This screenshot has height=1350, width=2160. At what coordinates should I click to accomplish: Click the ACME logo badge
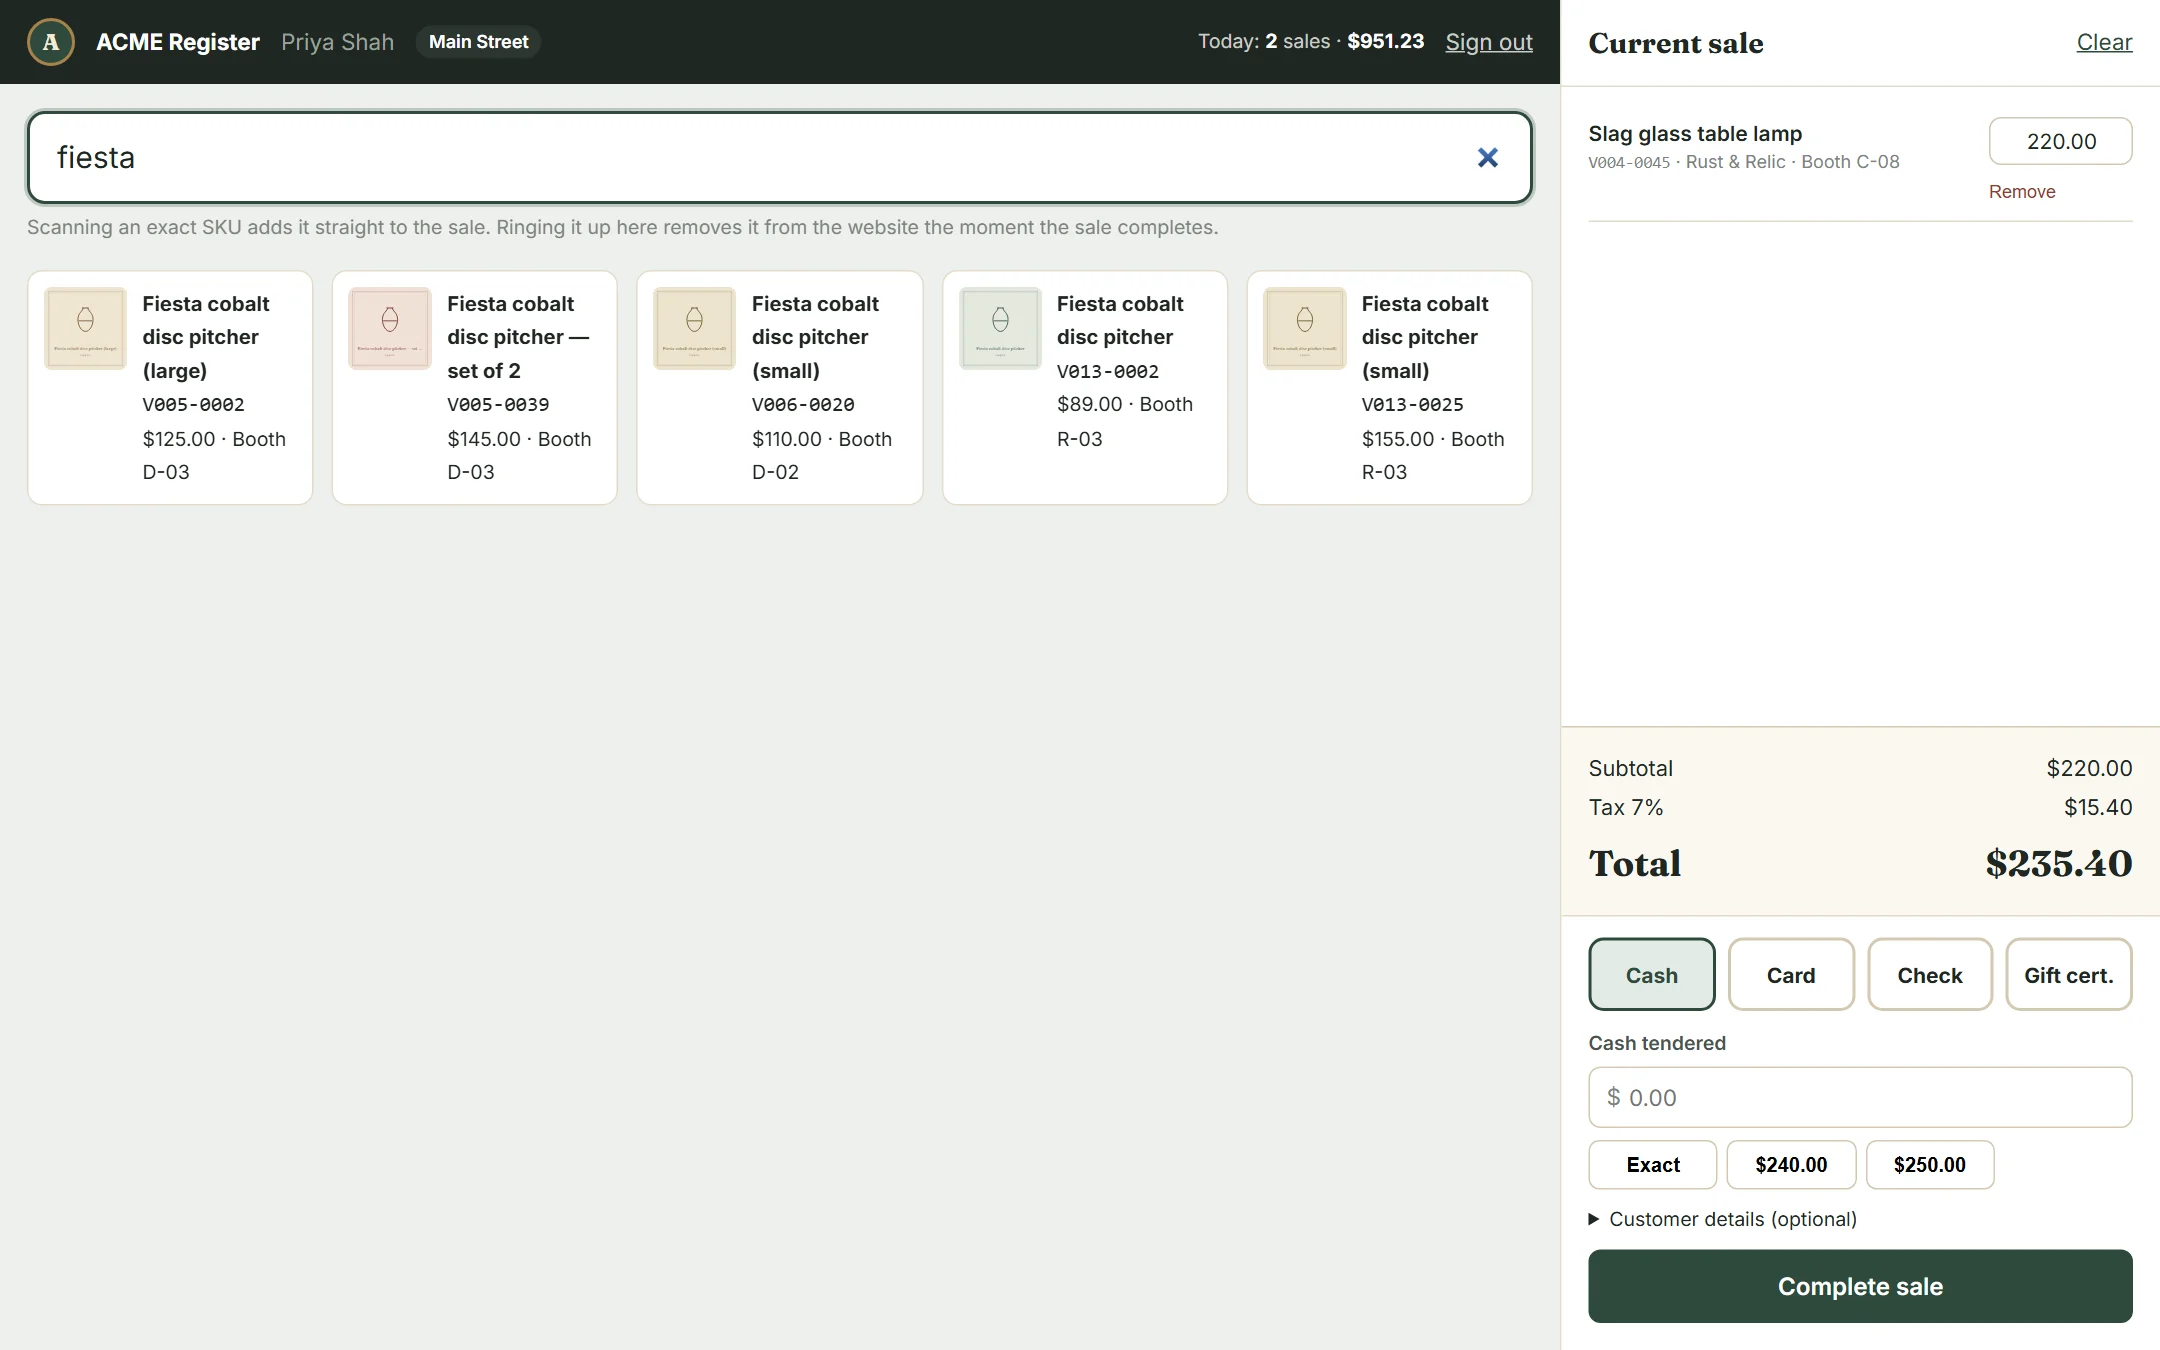(51, 42)
